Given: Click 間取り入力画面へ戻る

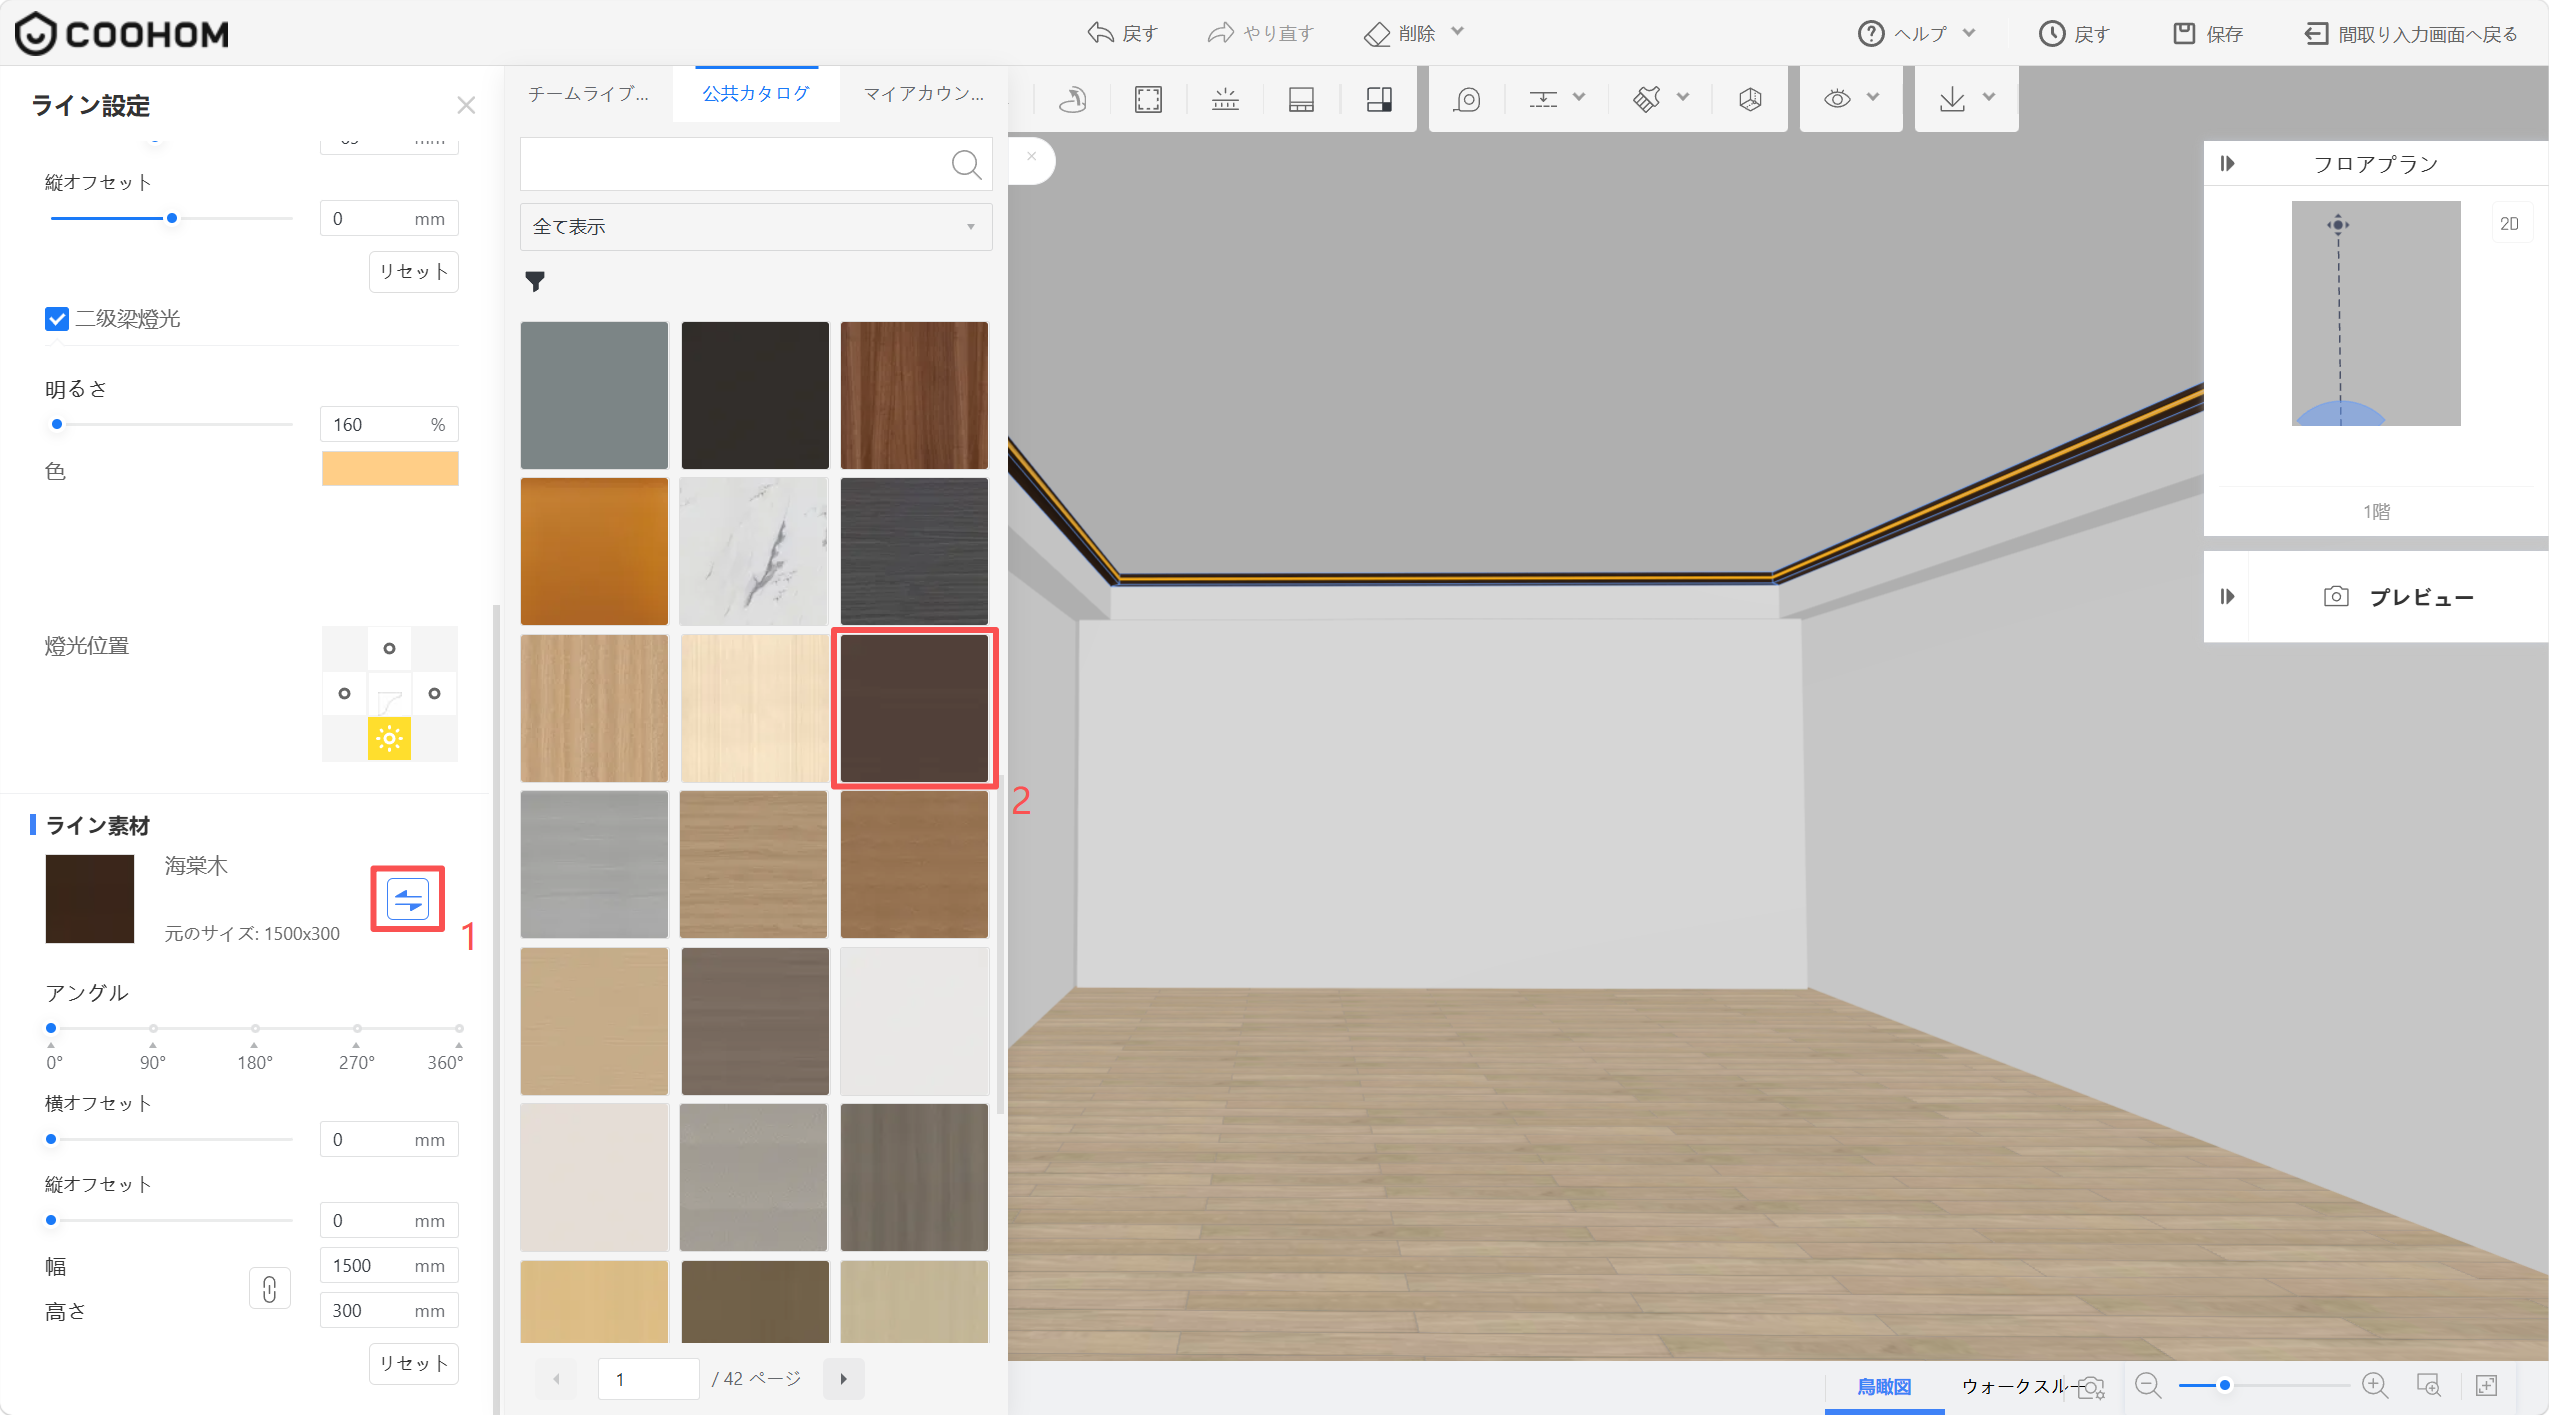Looking at the screenshot, I should tap(2411, 34).
